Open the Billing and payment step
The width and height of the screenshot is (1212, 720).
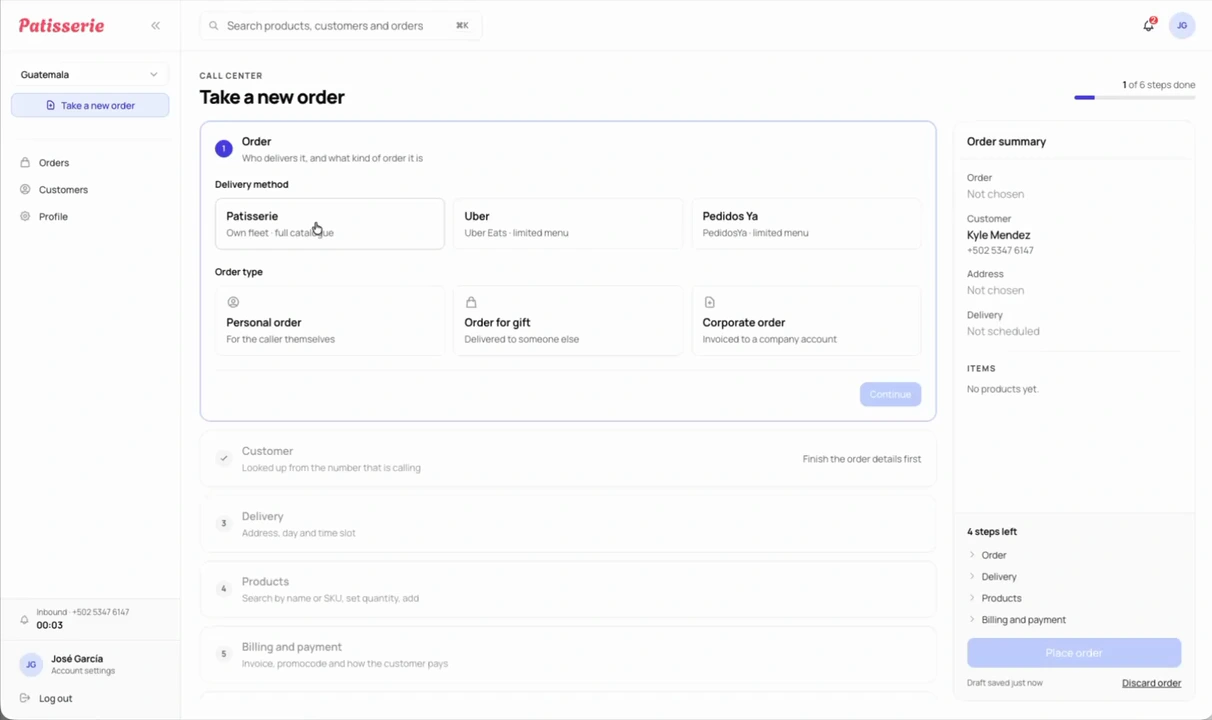[568, 654]
